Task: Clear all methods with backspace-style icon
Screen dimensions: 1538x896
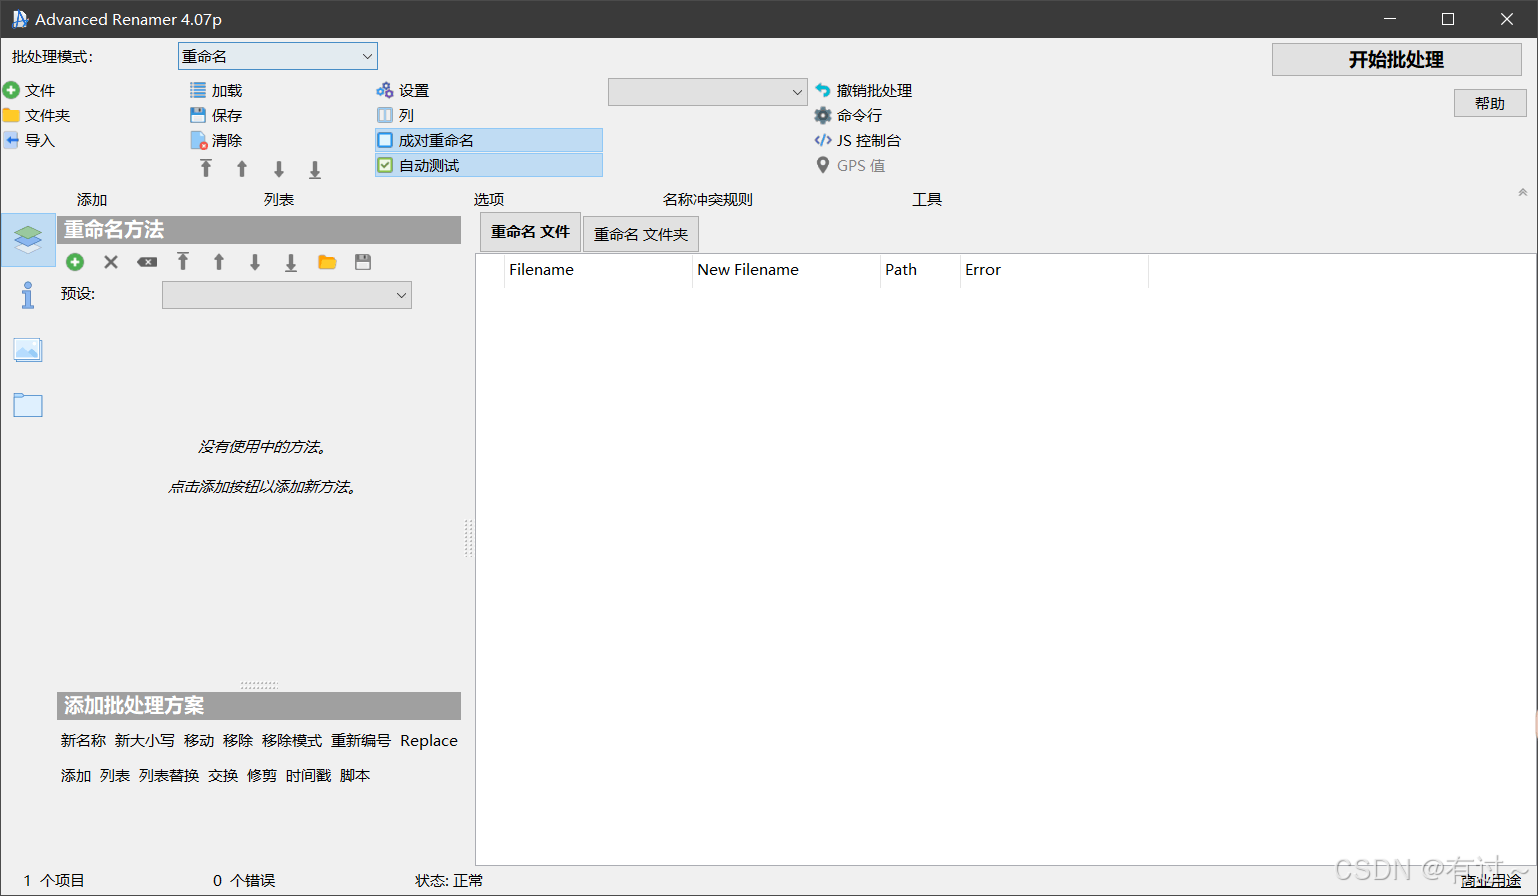Action: click(x=147, y=262)
